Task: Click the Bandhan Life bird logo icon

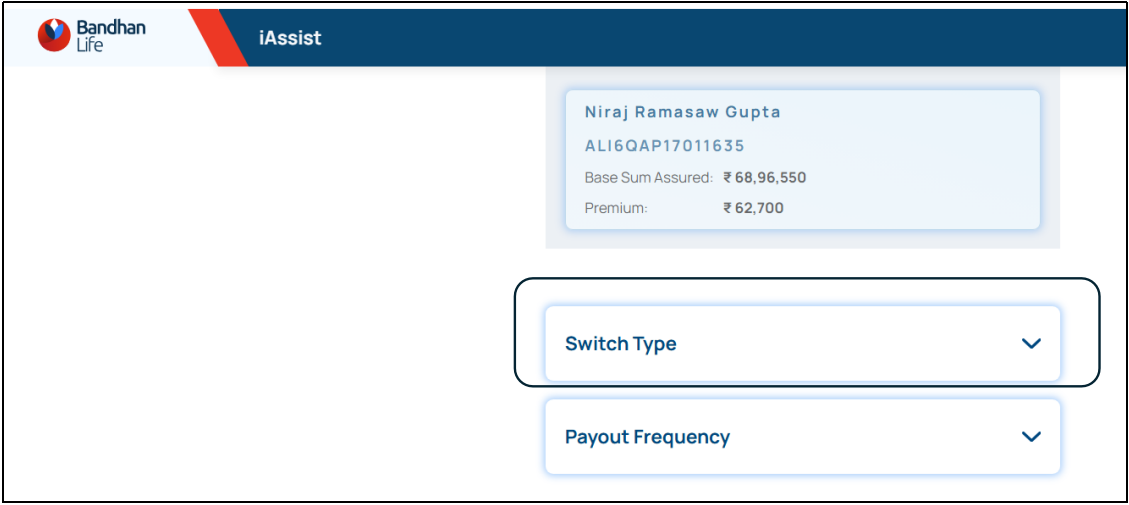Action: pos(54,36)
